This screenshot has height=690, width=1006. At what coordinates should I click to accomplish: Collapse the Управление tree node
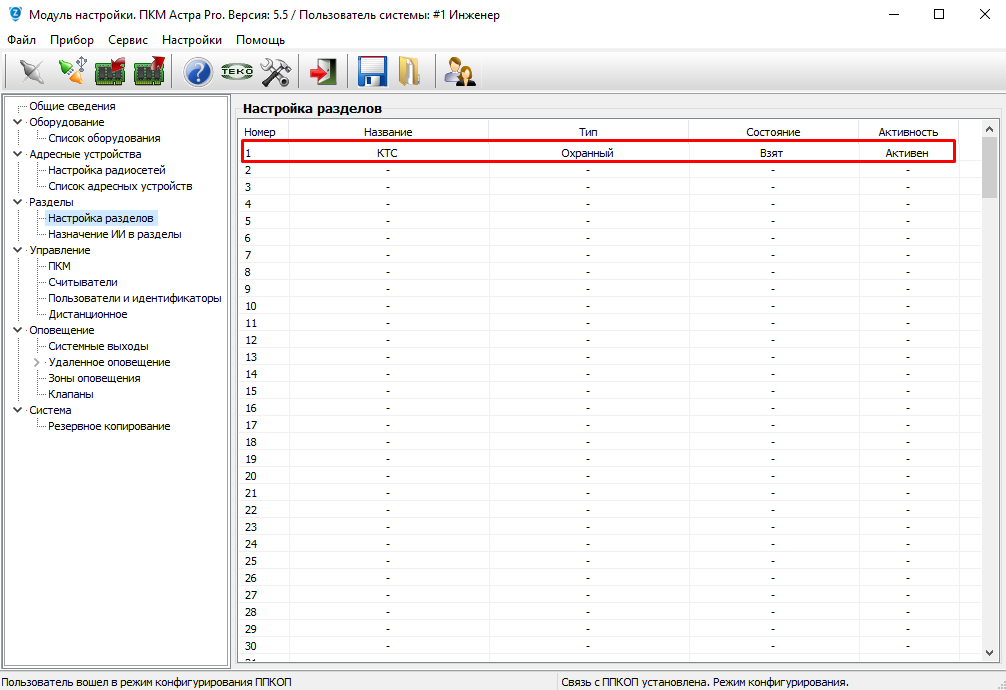click(x=17, y=250)
